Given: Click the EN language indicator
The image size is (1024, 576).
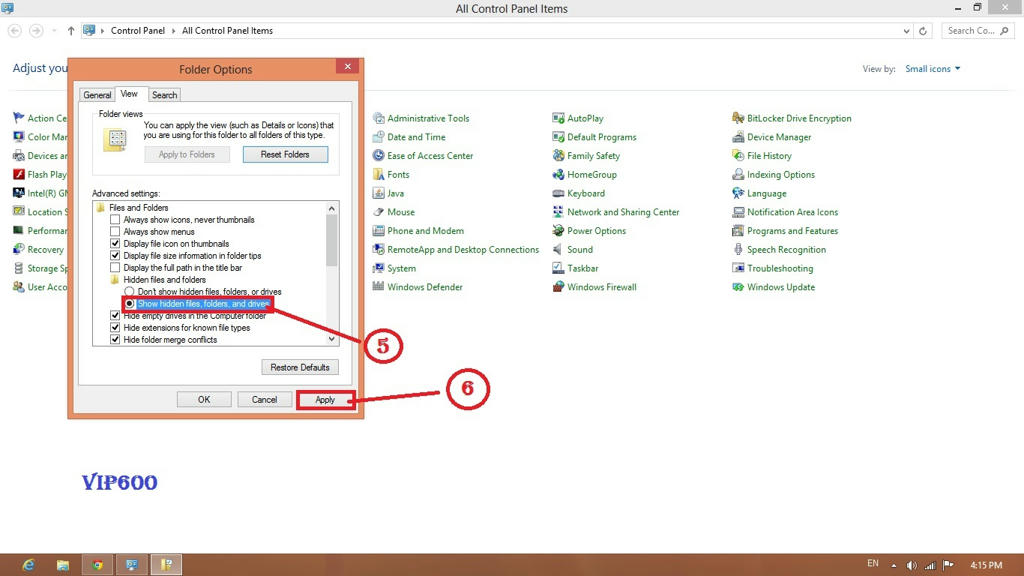Looking at the screenshot, I should 872,564.
